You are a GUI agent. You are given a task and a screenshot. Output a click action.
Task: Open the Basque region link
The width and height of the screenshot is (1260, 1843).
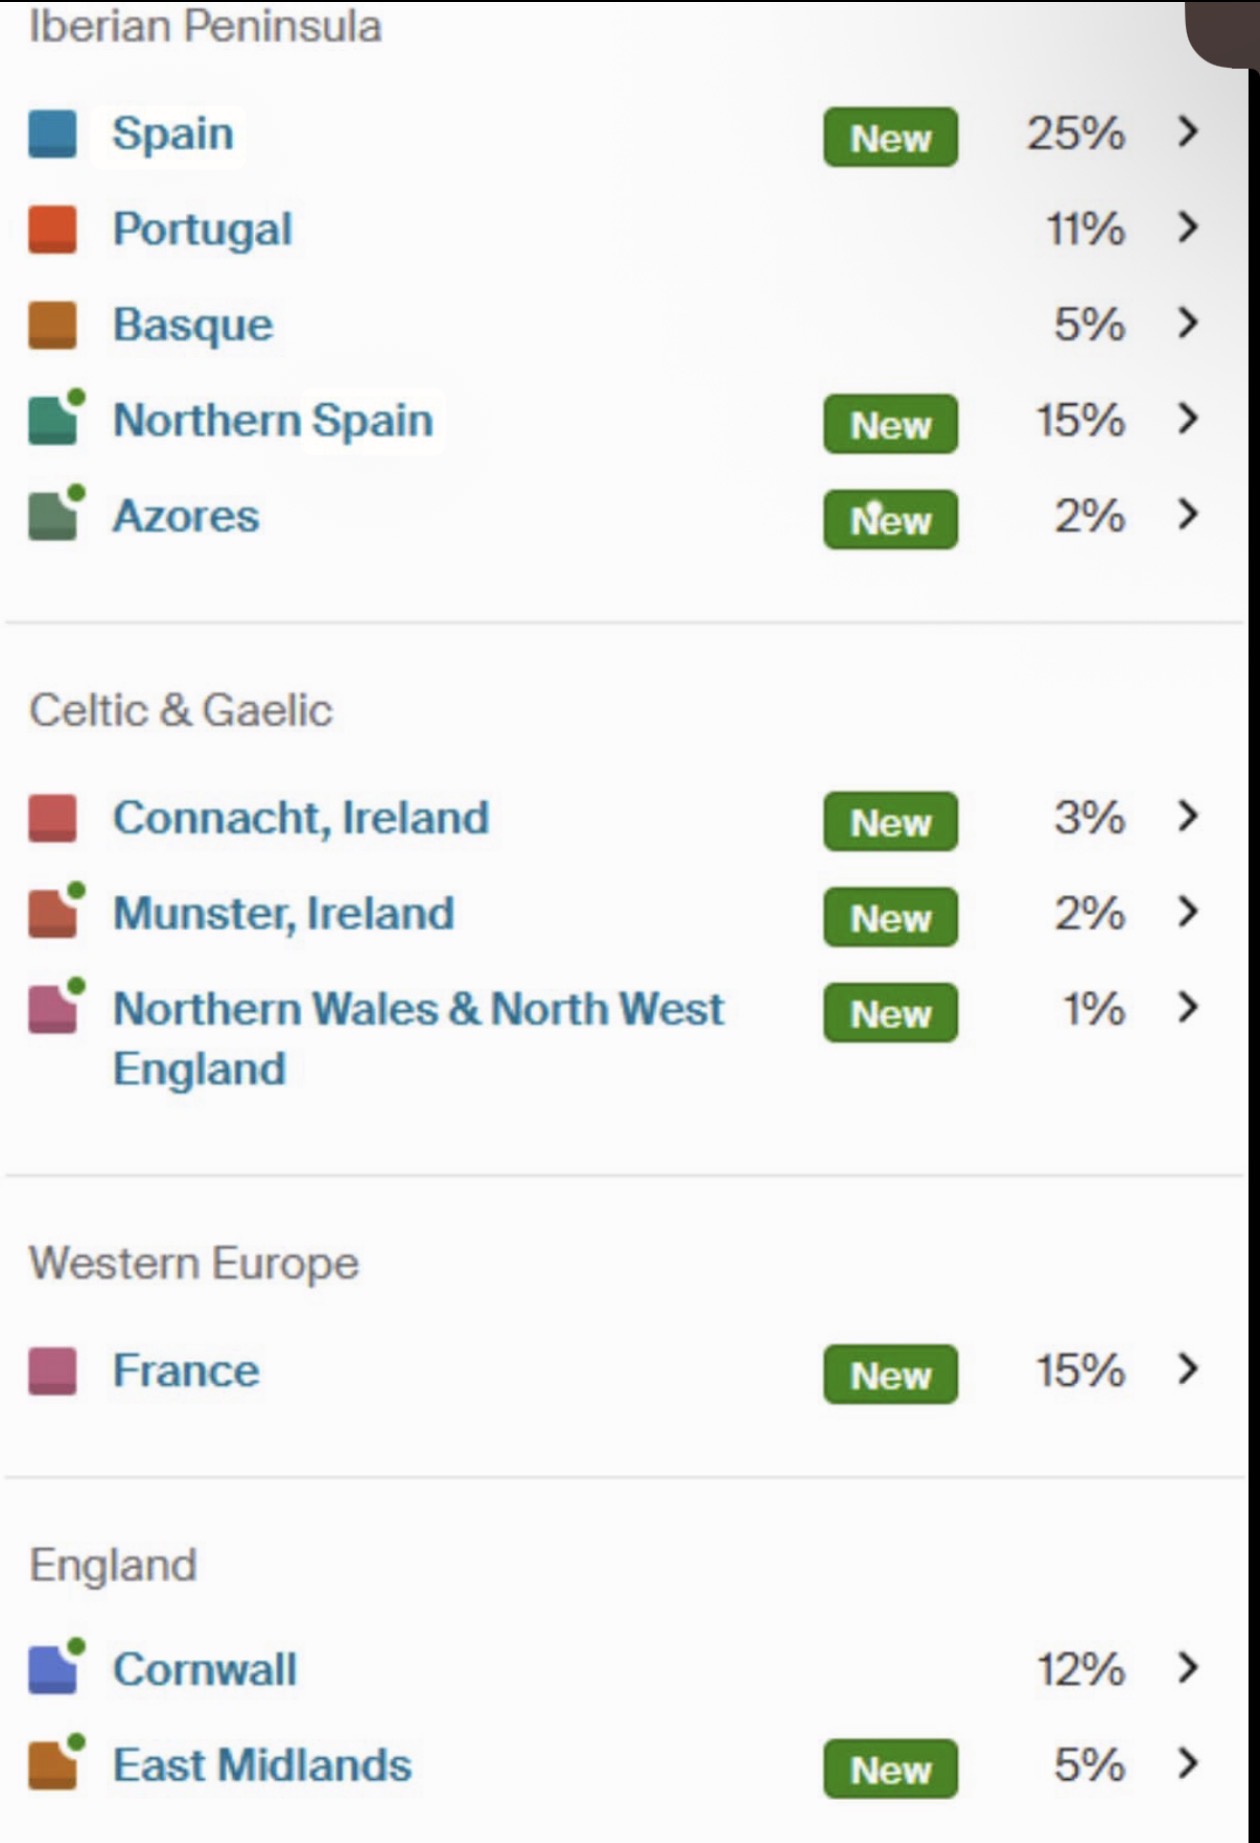(x=193, y=326)
